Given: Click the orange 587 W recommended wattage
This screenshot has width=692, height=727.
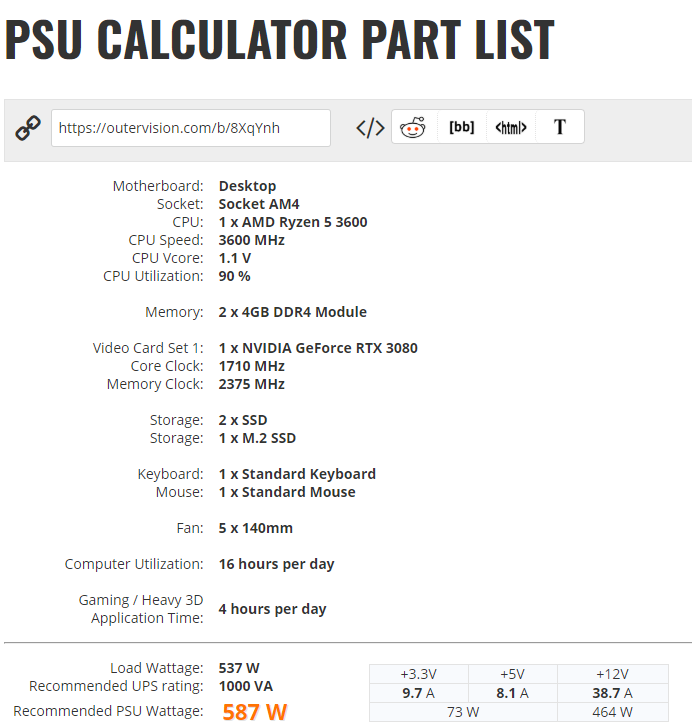Looking at the screenshot, I should coord(254,712).
